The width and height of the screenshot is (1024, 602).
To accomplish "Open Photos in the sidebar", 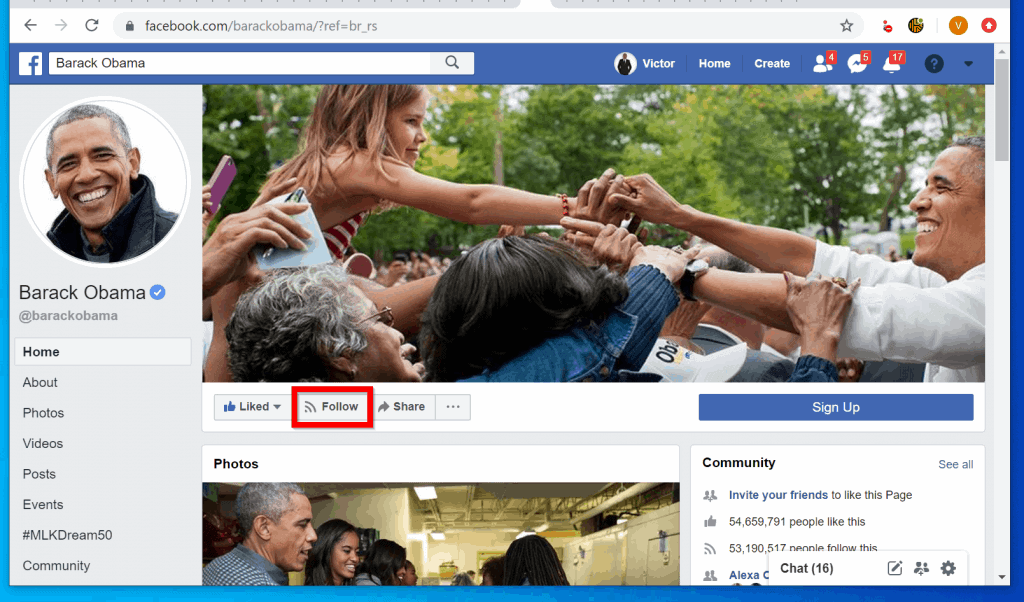I will point(43,413).
